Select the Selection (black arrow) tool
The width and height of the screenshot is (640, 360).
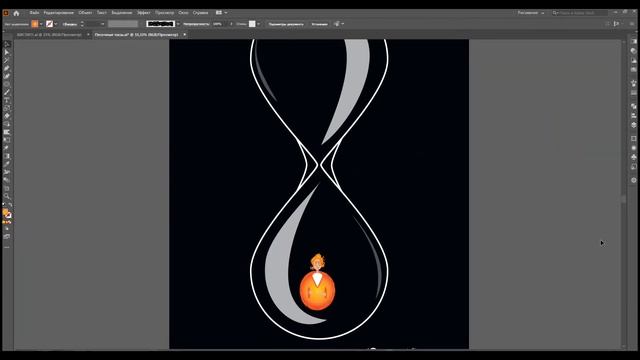pos(7,44)
